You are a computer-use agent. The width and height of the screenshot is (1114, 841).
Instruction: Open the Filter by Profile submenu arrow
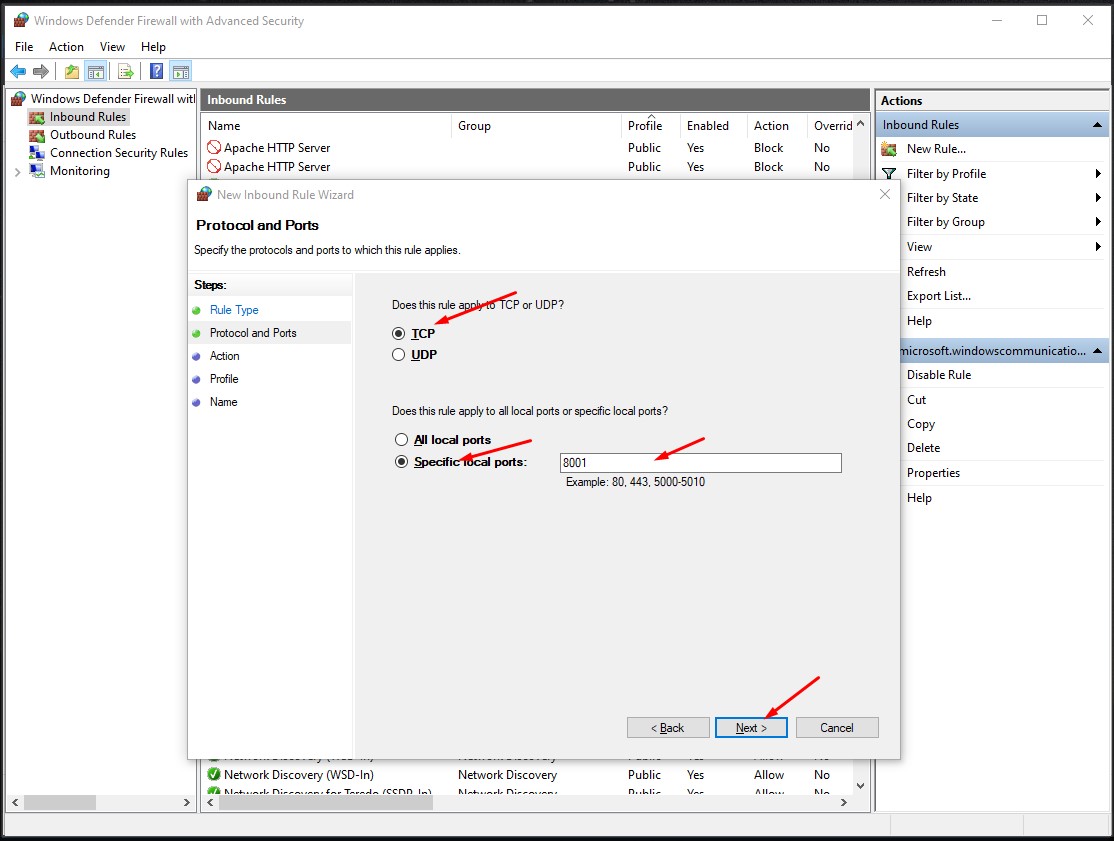click(1098, 173)
